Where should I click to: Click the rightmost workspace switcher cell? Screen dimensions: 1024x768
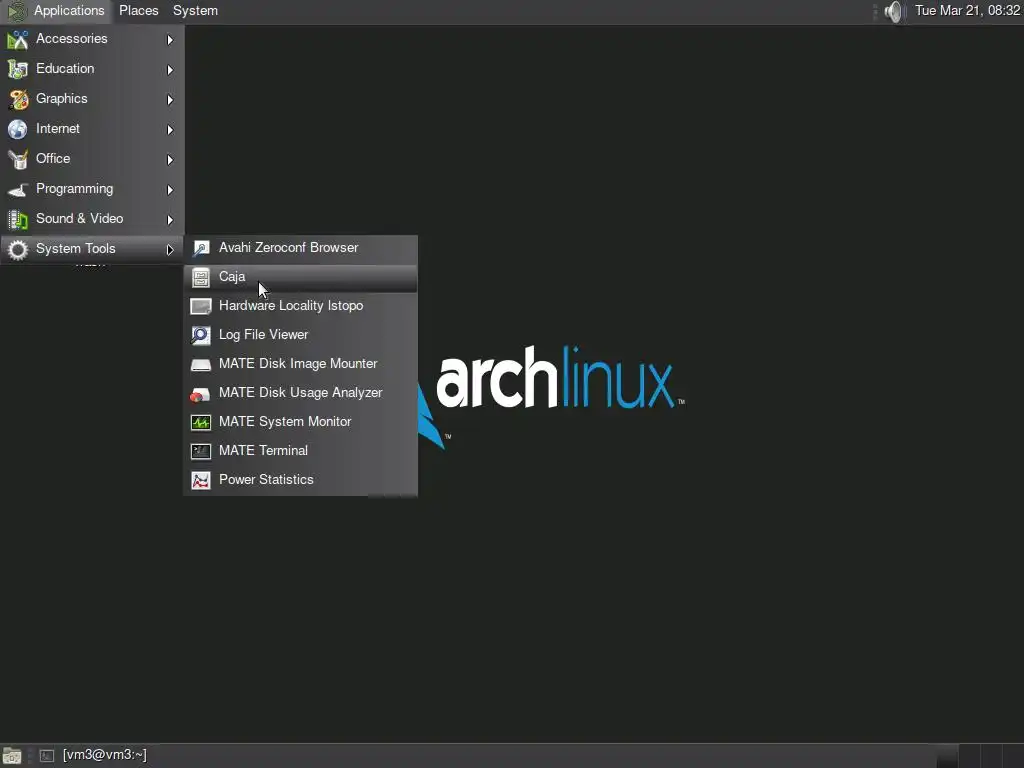(1013, 756)
